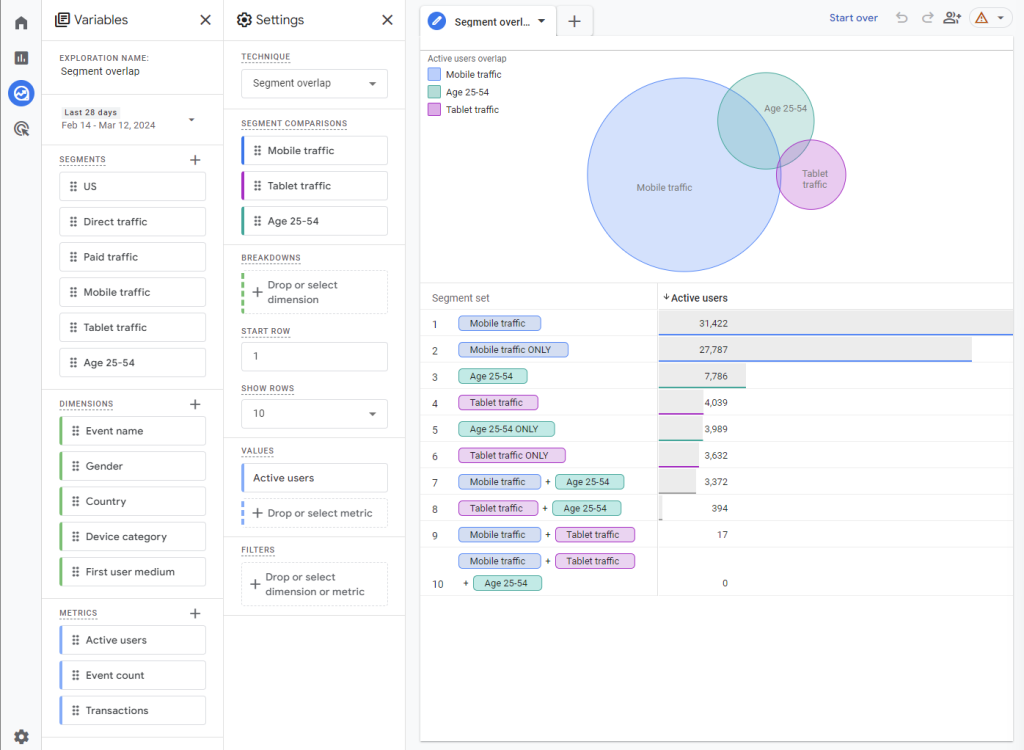The height and width of the screenshot is (750, 1024).
Task: Select the Event name dimension
Action: (133, 431)
